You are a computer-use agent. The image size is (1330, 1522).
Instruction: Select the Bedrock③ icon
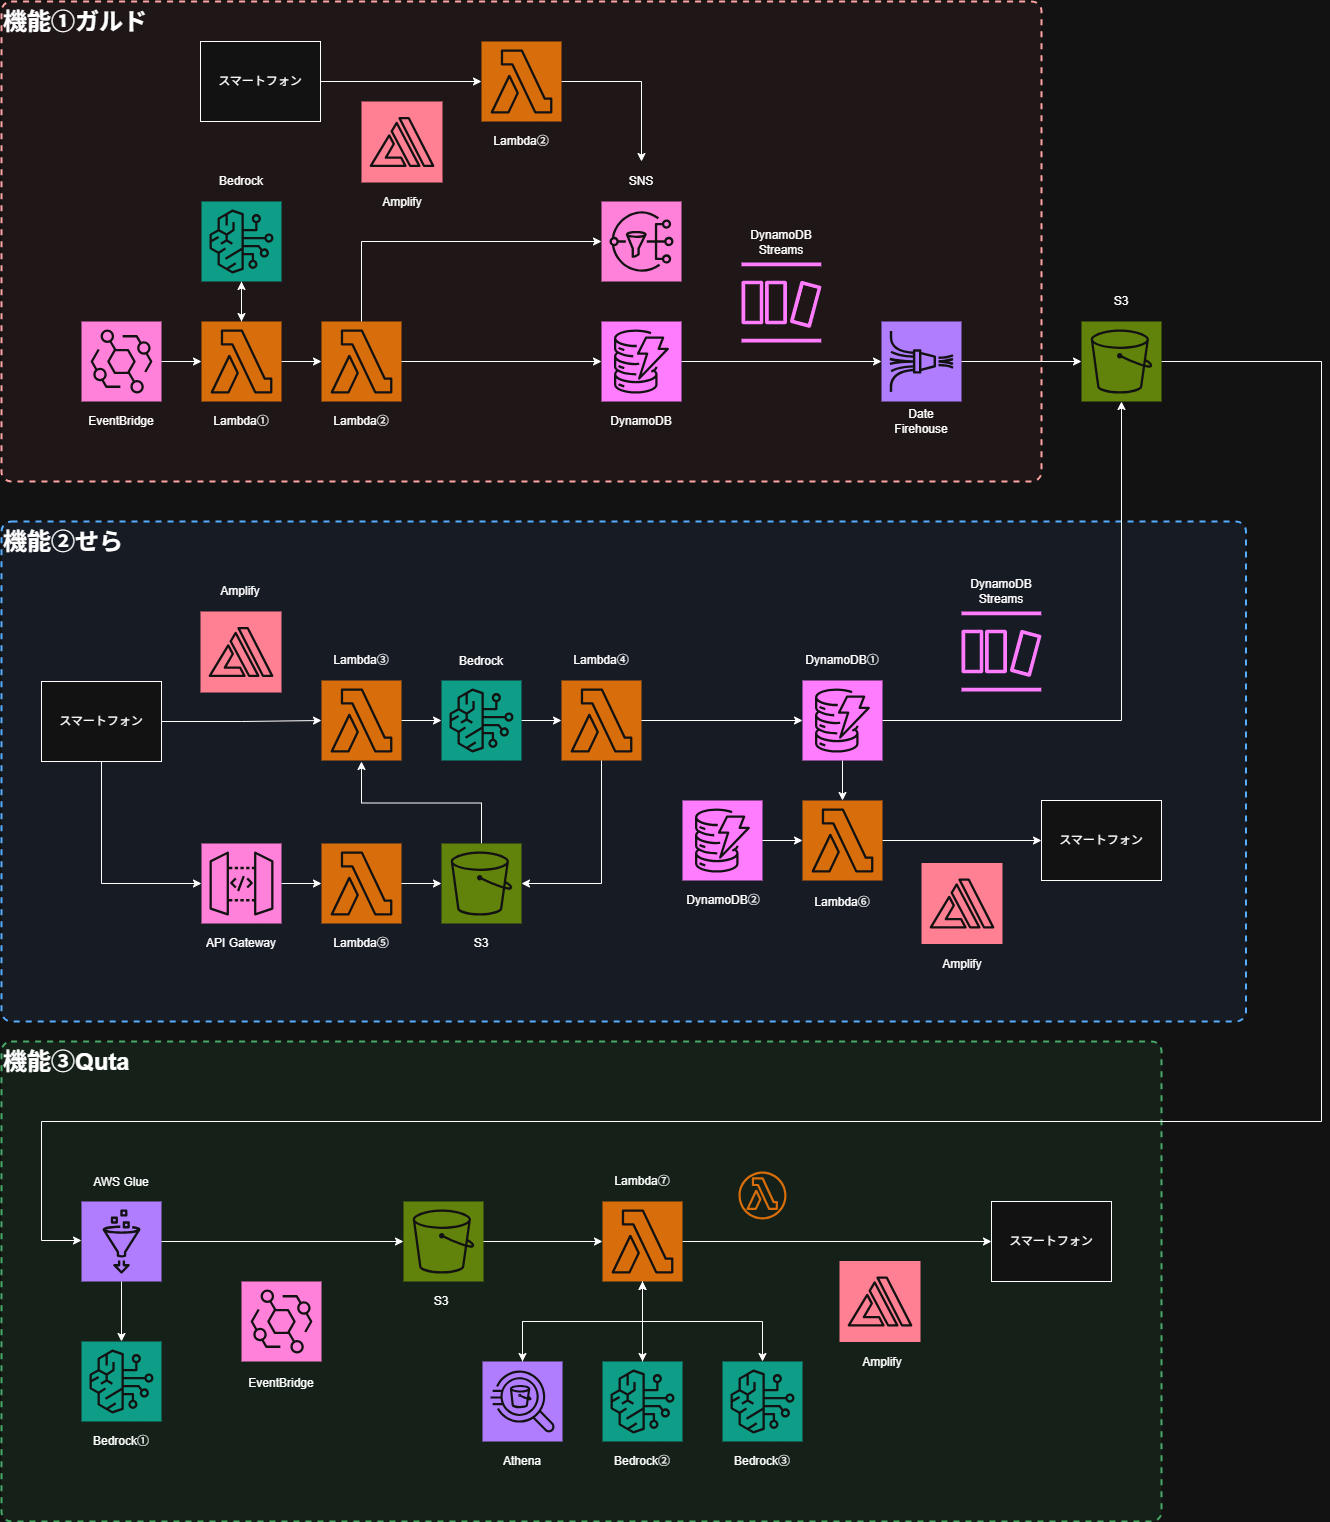[x=762, y=1401]
